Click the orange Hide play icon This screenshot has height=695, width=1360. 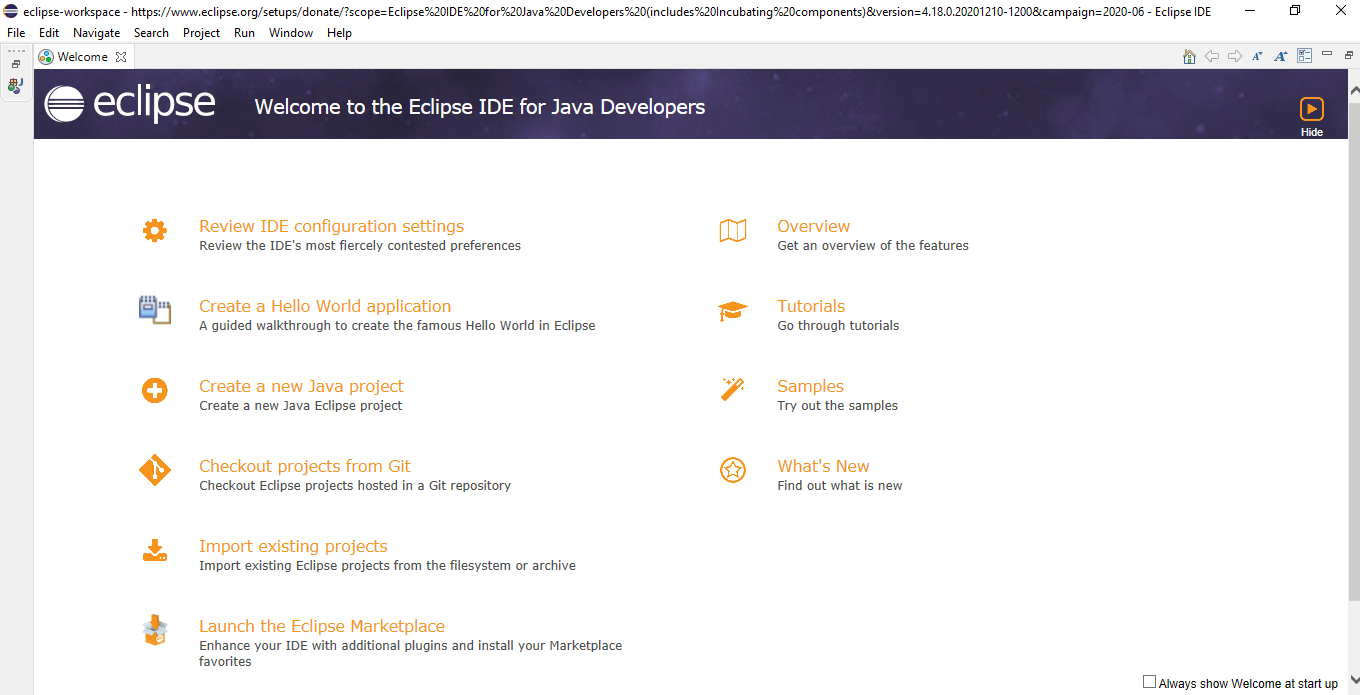pos(1311,109)
